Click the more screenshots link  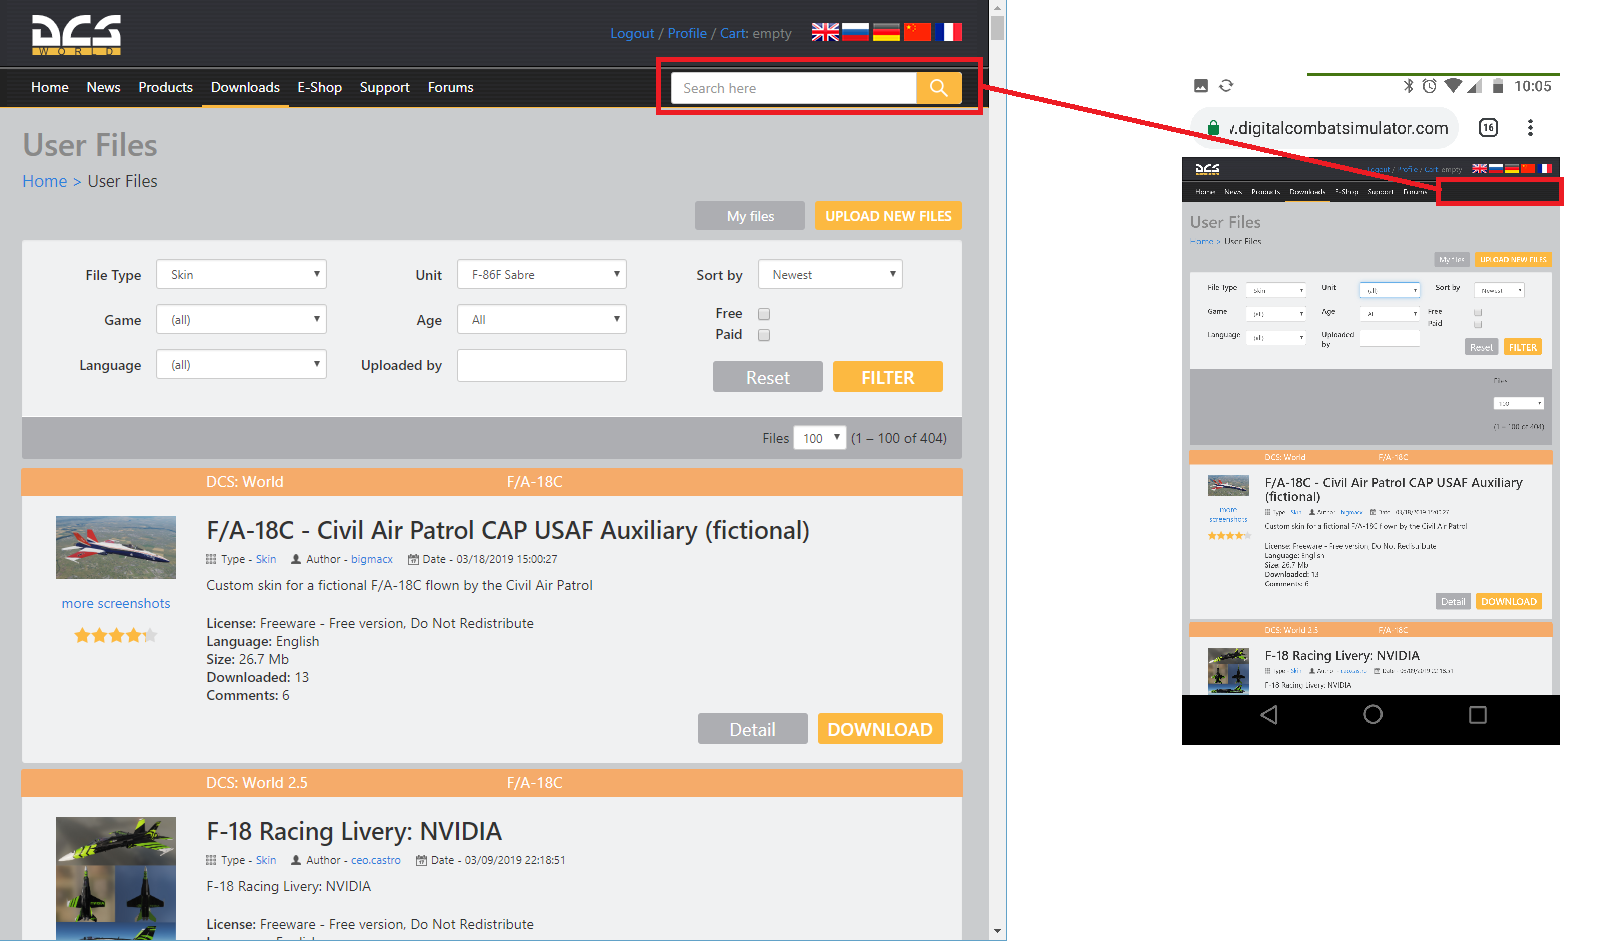coord(116,603)
